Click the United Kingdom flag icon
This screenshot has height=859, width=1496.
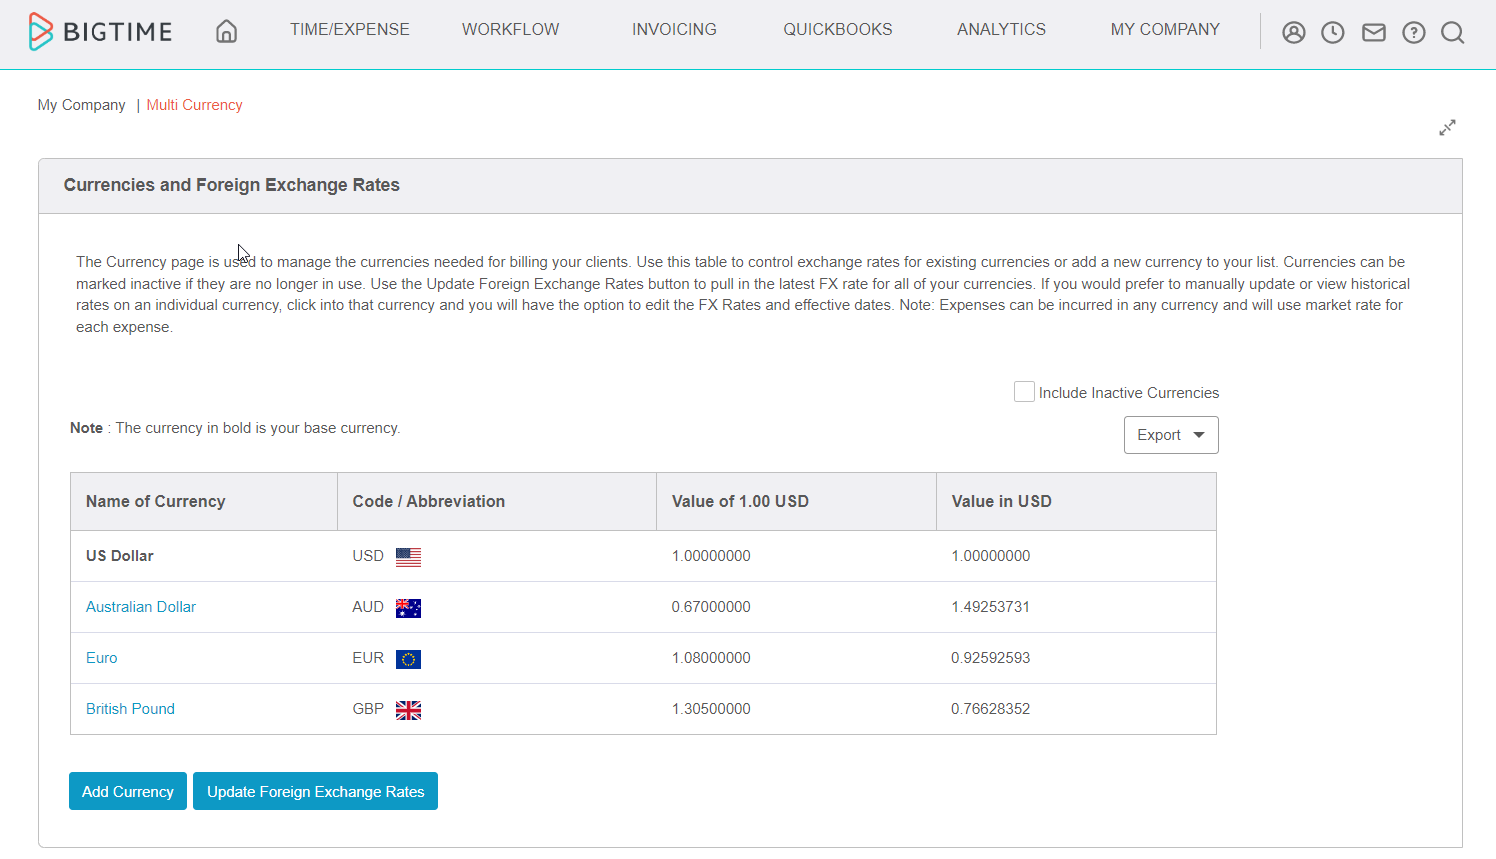tap(408, 710)
